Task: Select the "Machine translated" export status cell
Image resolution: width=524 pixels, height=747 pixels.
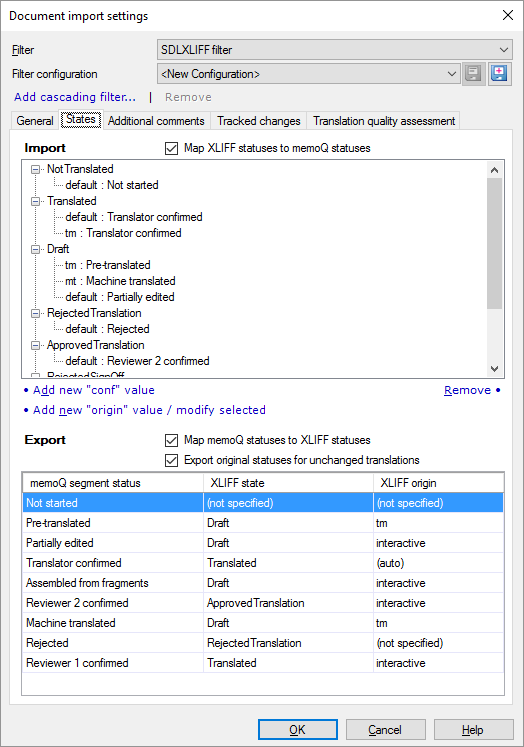Action: tap(113, 623)
